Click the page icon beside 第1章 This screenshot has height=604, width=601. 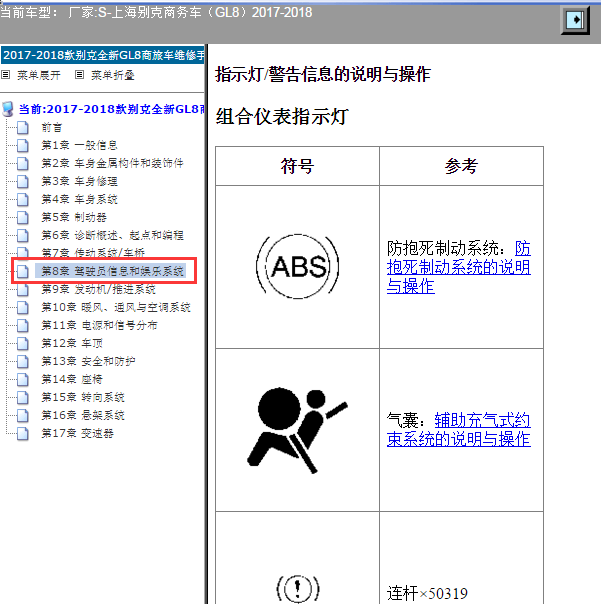[23, 145]
